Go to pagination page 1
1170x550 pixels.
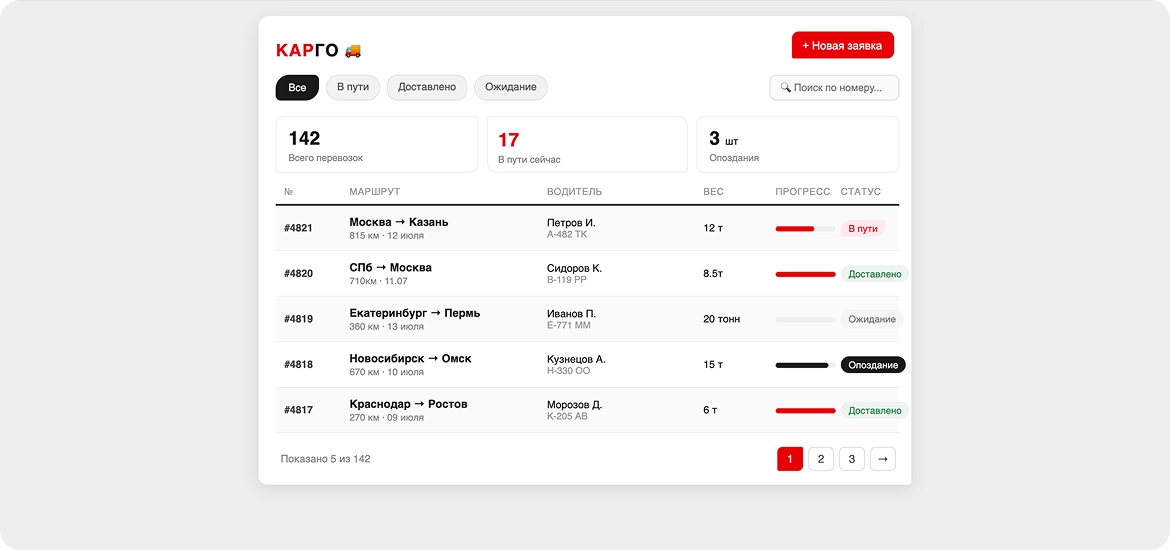coord(790,459)
